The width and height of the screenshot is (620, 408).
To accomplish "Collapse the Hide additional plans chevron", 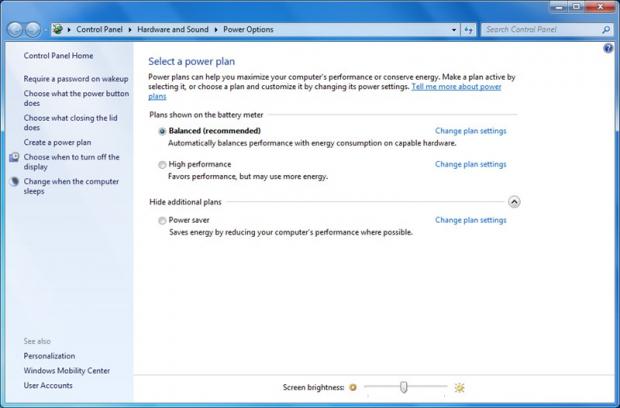I will tap(514, 201).
